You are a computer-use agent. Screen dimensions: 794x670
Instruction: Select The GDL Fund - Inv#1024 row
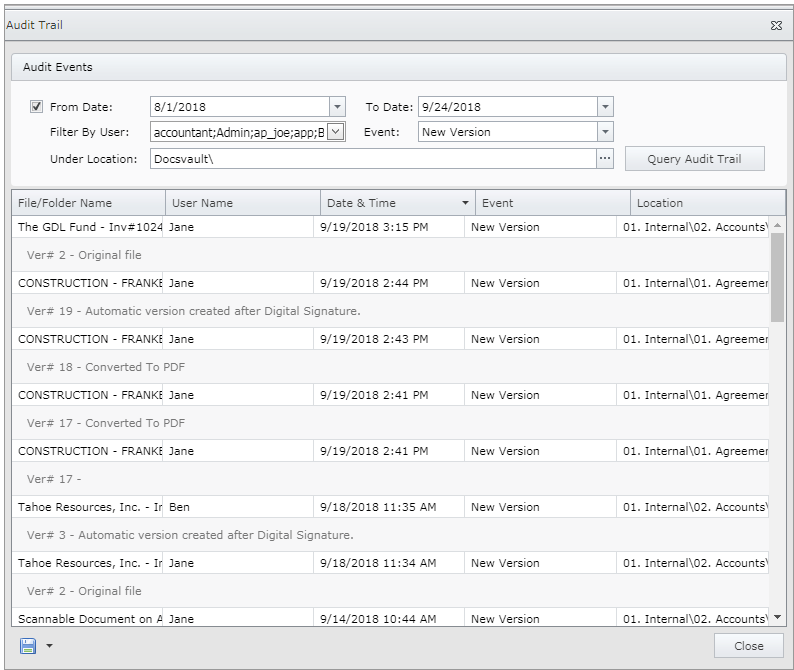coord(90,227)
